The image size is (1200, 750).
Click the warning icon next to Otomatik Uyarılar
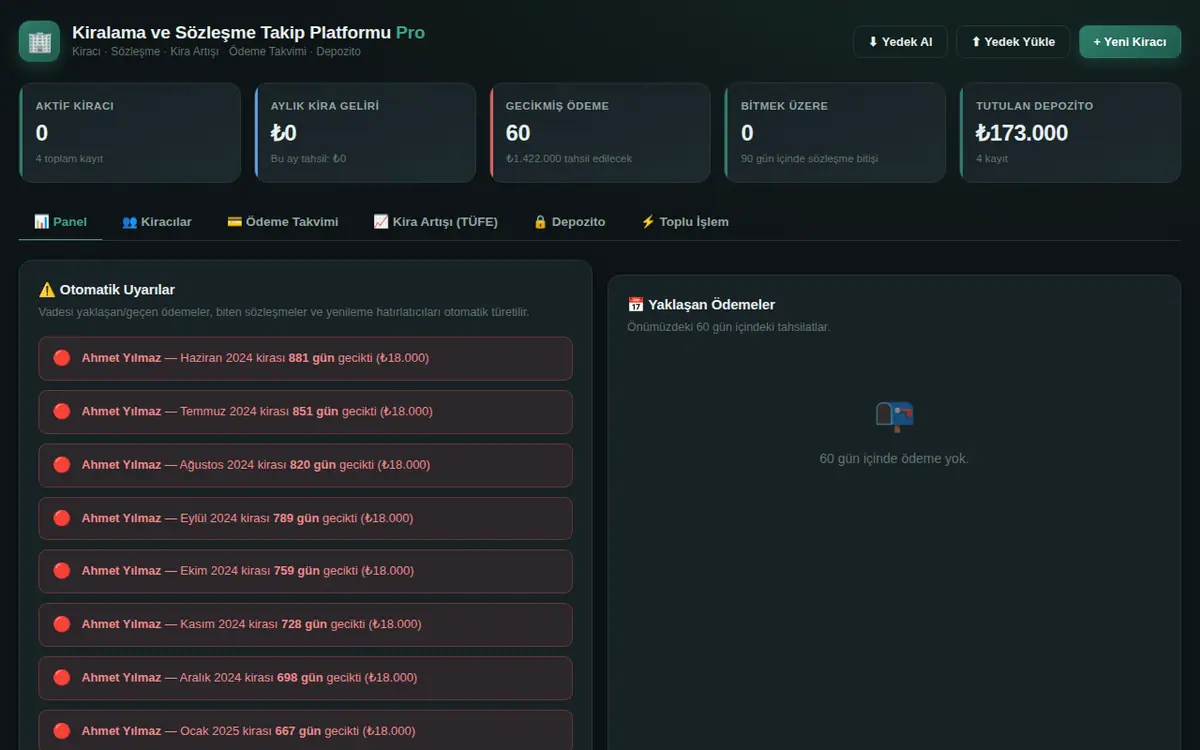tap(47, 290)
